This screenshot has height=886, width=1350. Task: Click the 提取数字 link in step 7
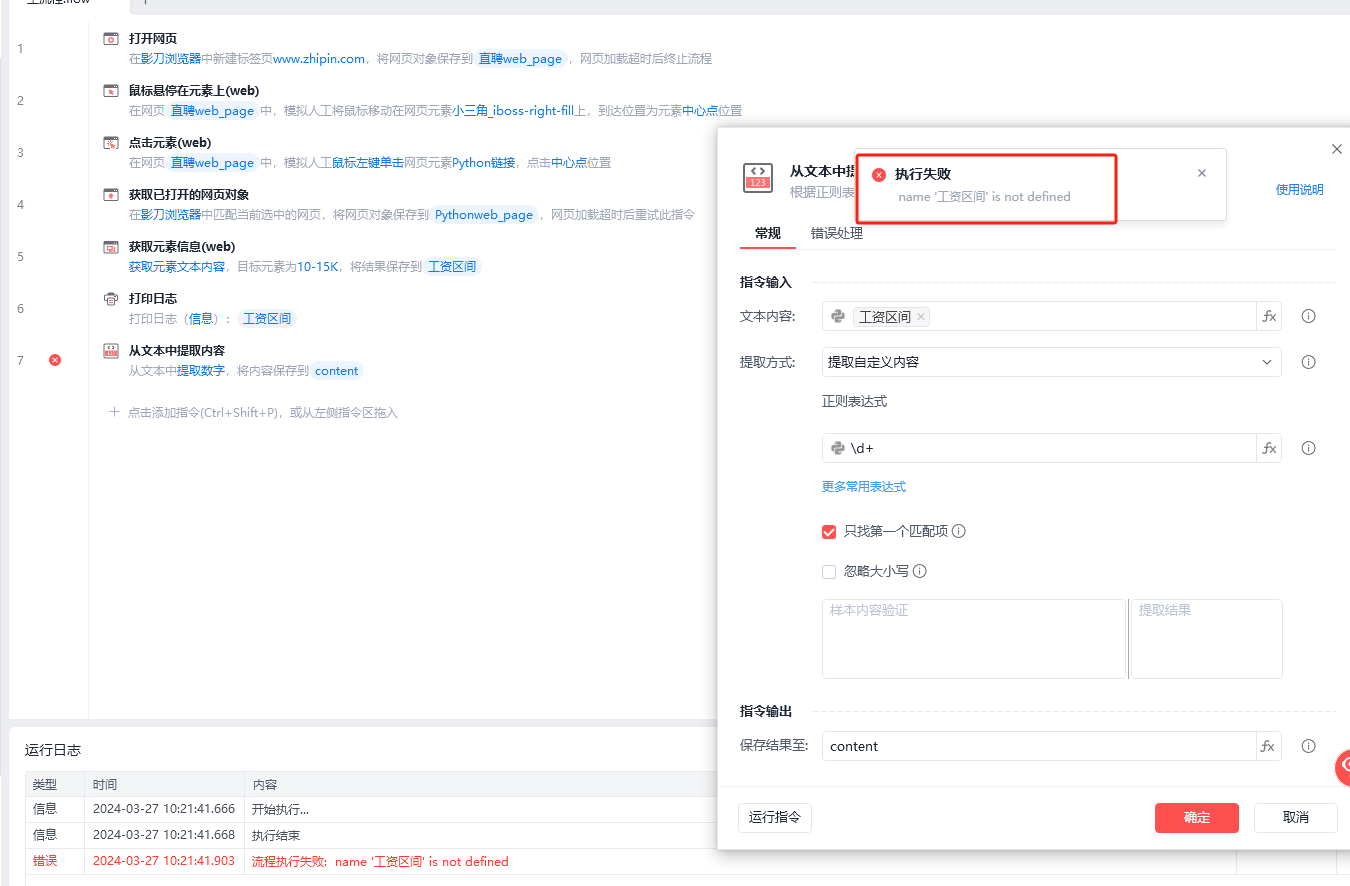click(x=201, y=371)
